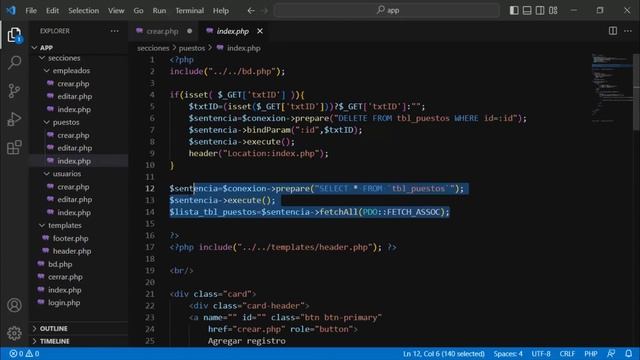The height and width of the screenshot is (360, 640).
Task: Open editor More Actions ellipsis
Action: pyautogui.click(x=628, y=31)
